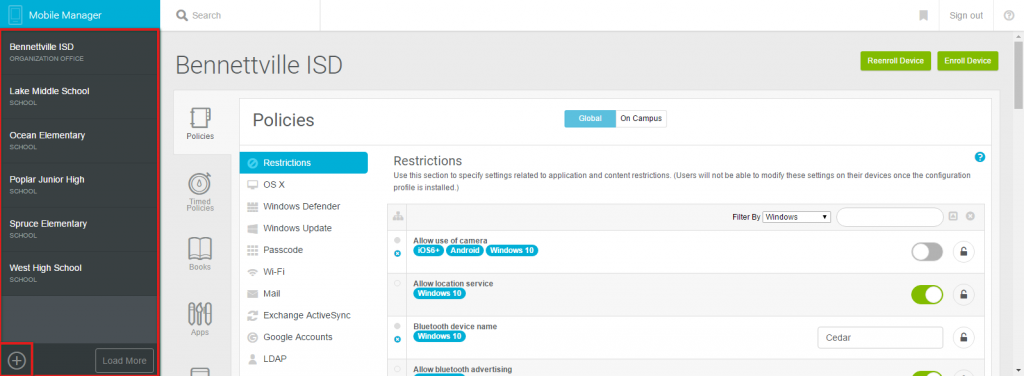Select radio circle in Allow location service row
The width and height of the screenshot is (1024, 376).
[398, 283]
